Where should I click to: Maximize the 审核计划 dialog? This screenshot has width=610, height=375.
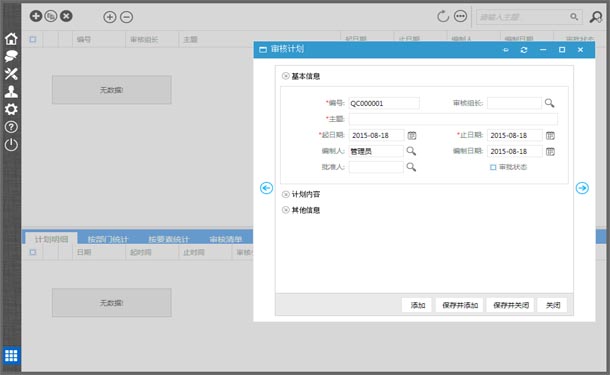(562, 50)
